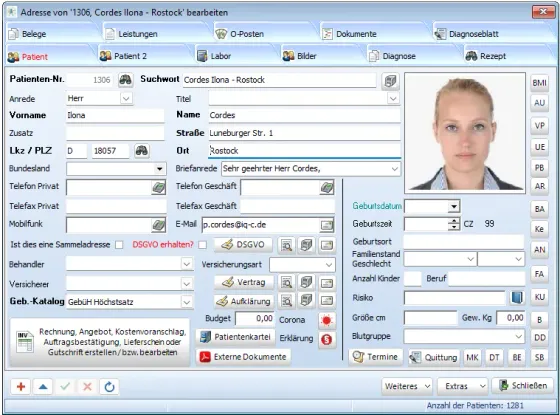This screenshot has height=415, width=560.
Task: Expand the Anrede dropdown
Action: [x=126, y=98]
